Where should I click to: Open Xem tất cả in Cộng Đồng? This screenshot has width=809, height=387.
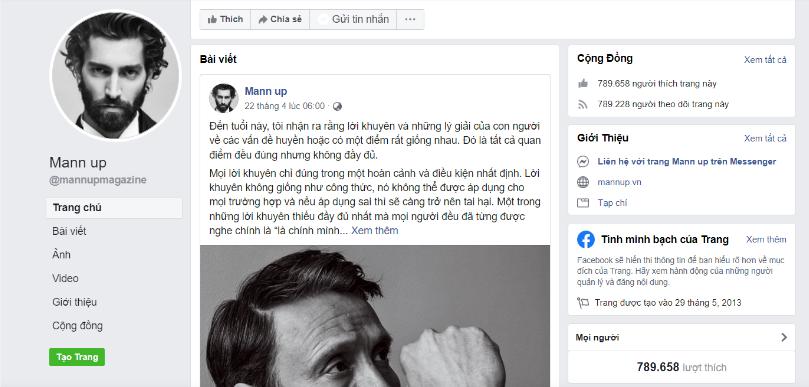pos(765,60)
